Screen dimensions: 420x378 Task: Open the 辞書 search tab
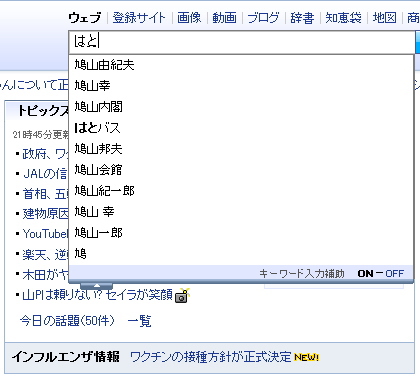302,17
